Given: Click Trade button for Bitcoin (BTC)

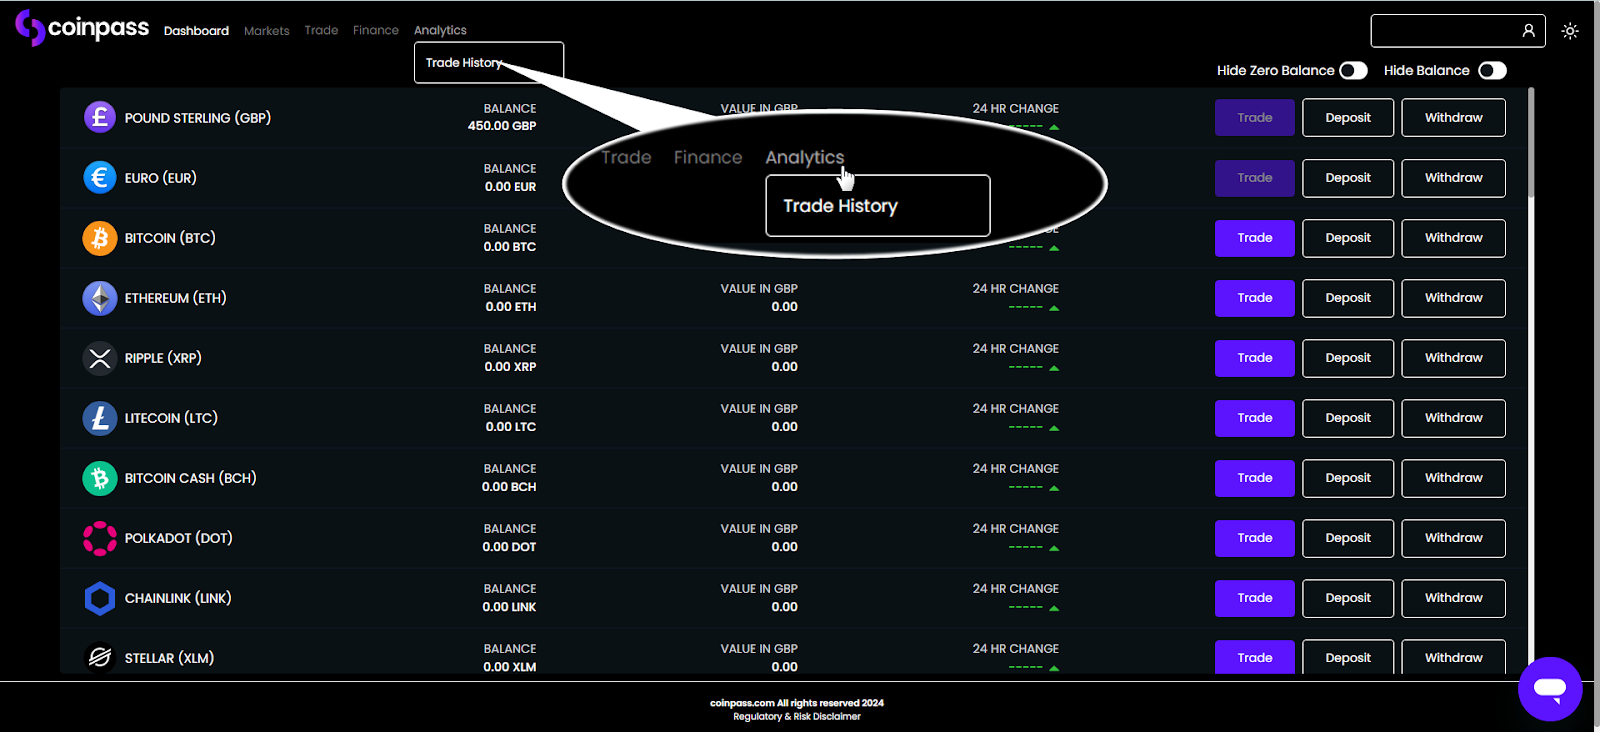Looking at the screenshot, I should (1255, 238).
